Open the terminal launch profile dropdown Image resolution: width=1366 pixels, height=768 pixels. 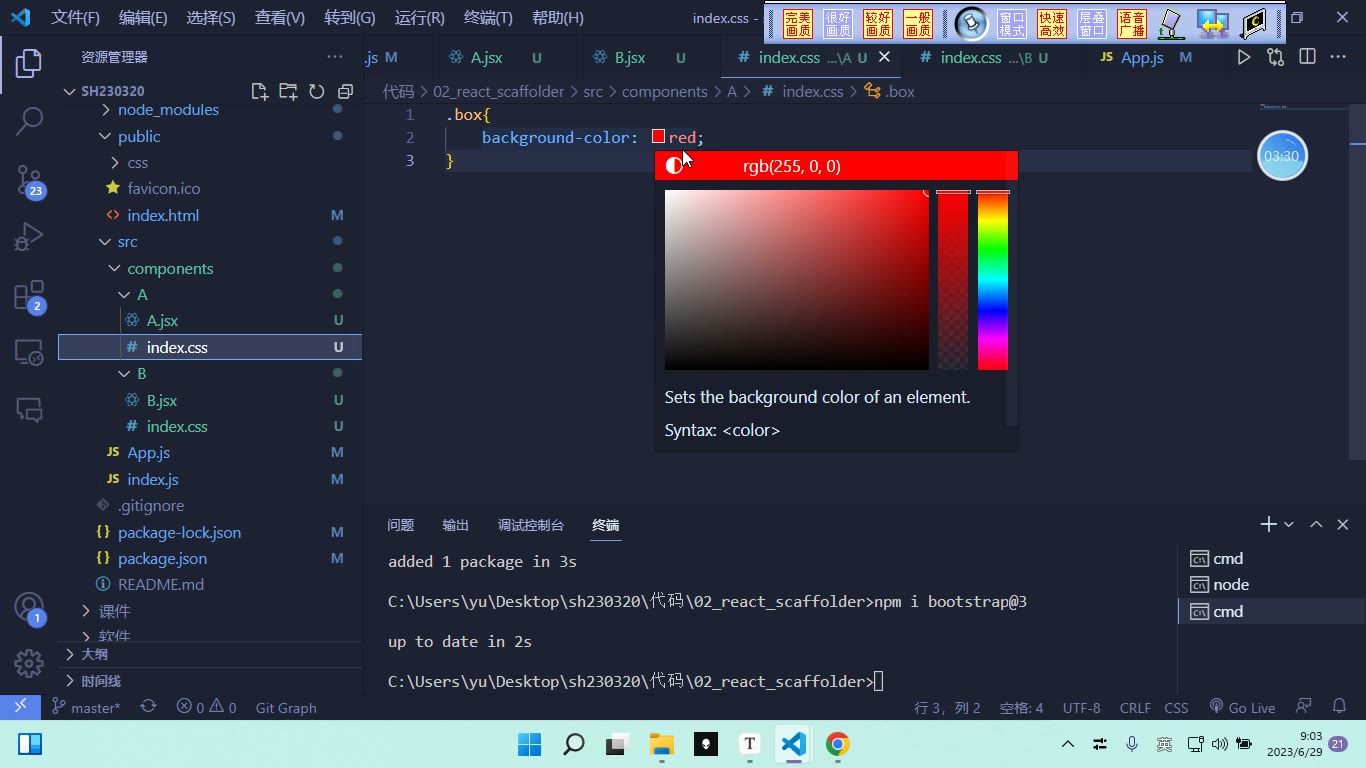pyautogui.click(x=1289, y=524)
